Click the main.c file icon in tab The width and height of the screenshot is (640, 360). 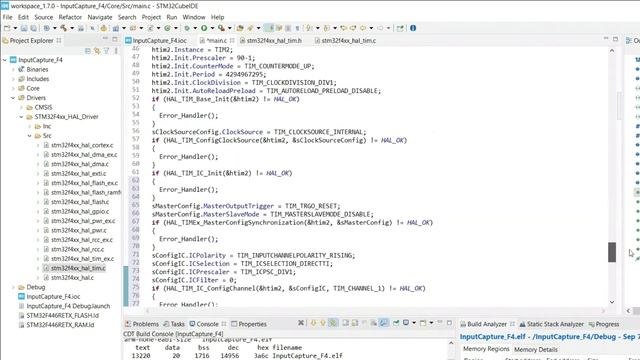point(202,40)
